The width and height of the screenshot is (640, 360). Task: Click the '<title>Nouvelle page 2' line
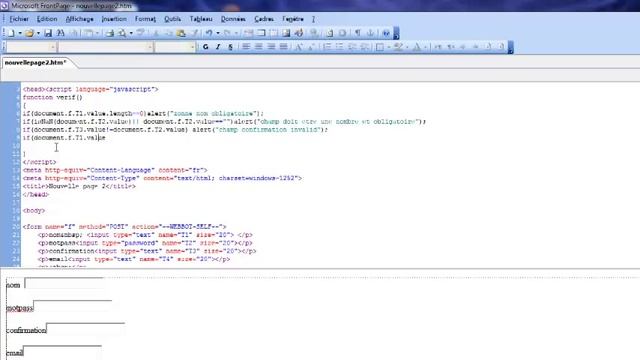point(79,186)
